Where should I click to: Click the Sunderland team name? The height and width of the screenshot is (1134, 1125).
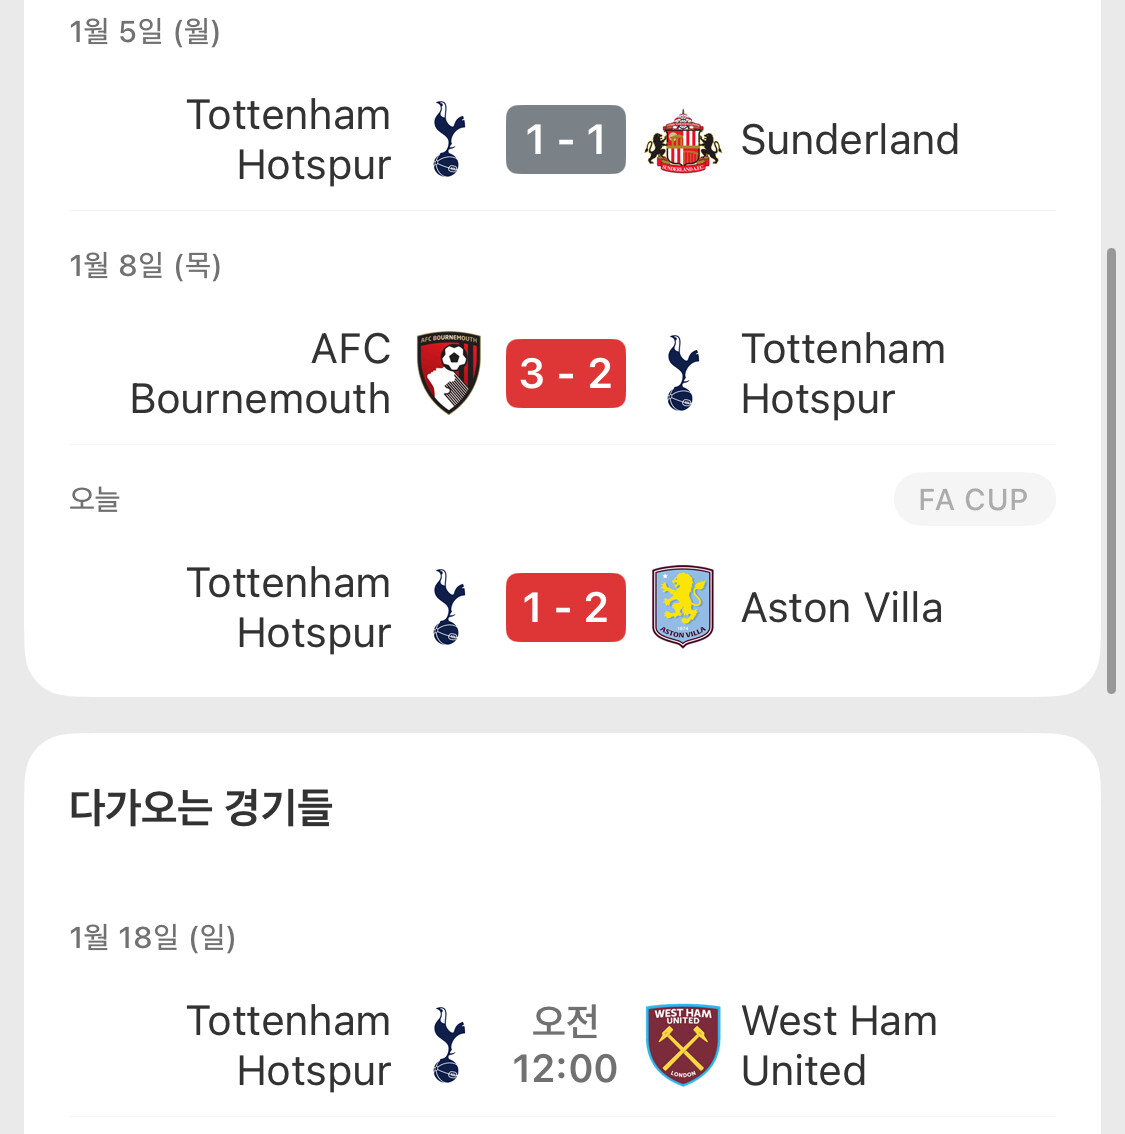click(x=850, y=140)
